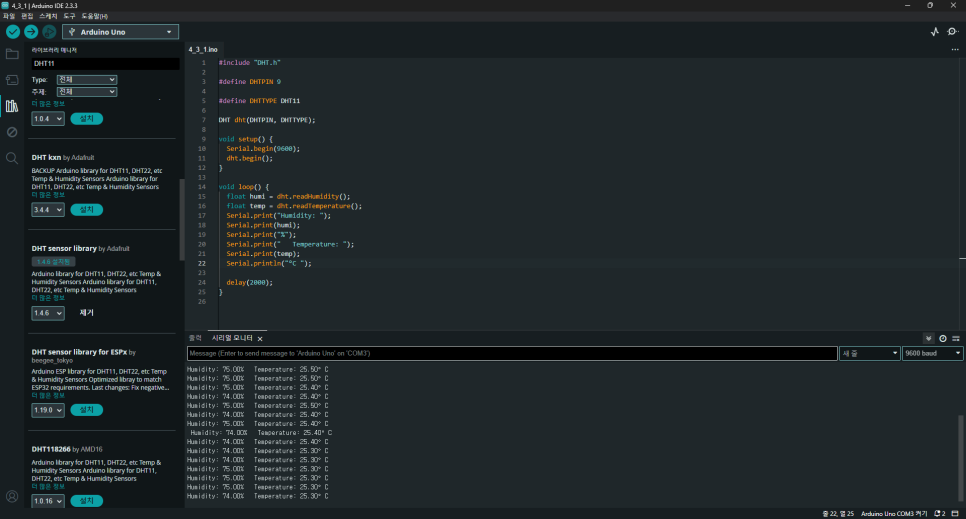Open the Arduino Uno board selector dropdown
Screen dimensions: 966x519
tap(121, 32)
